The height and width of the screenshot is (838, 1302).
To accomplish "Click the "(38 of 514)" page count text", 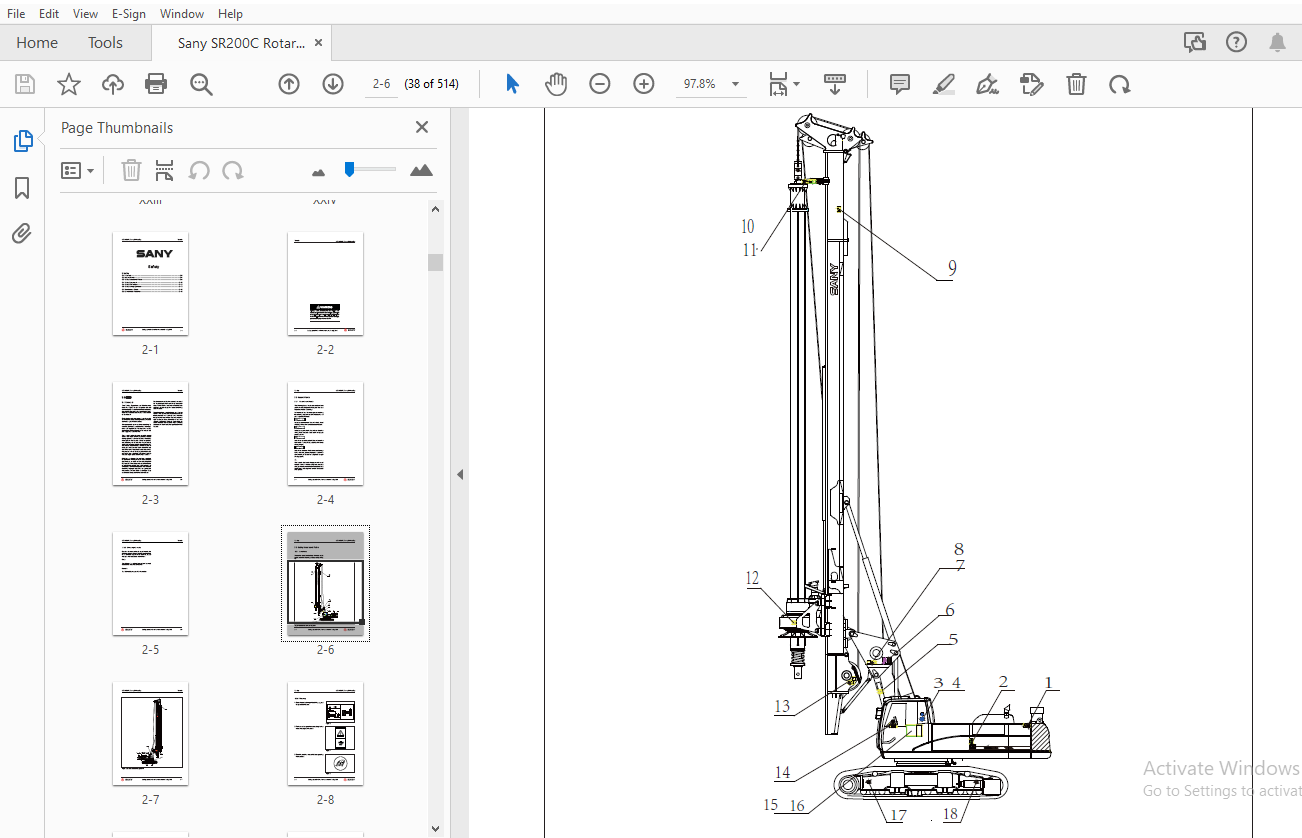I will tap(431, 84).
